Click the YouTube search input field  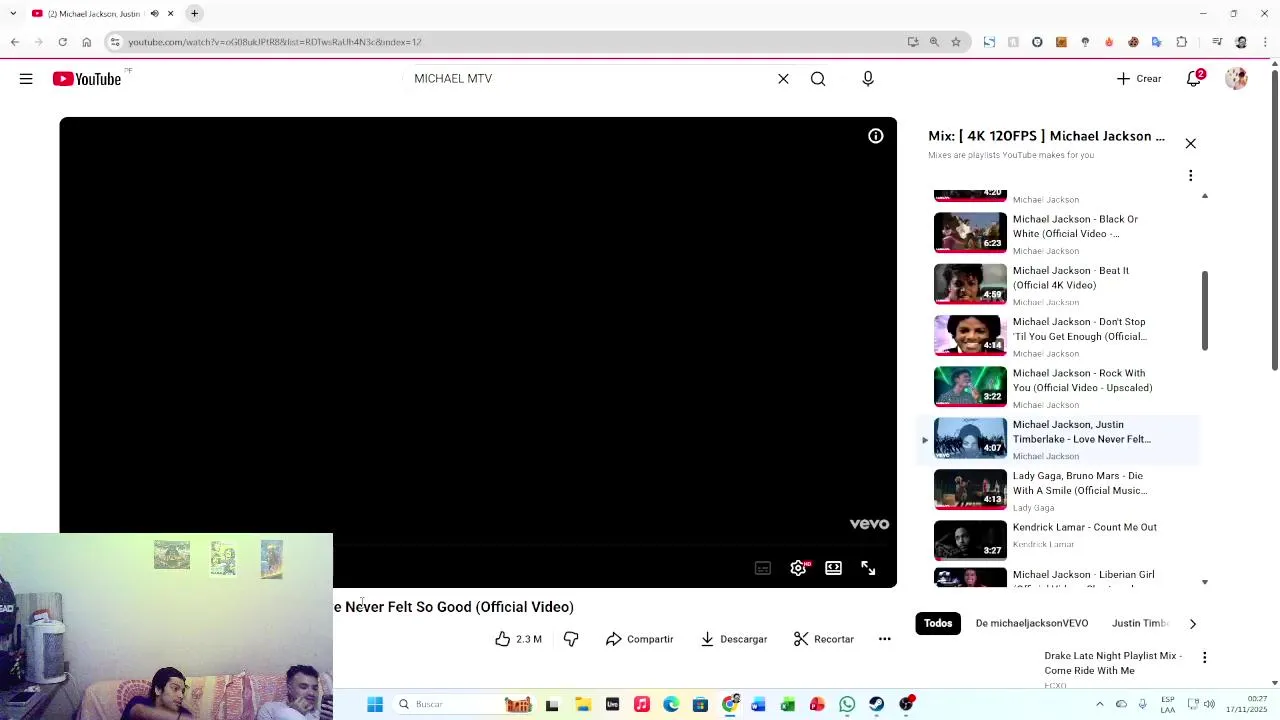pos(590,79)
